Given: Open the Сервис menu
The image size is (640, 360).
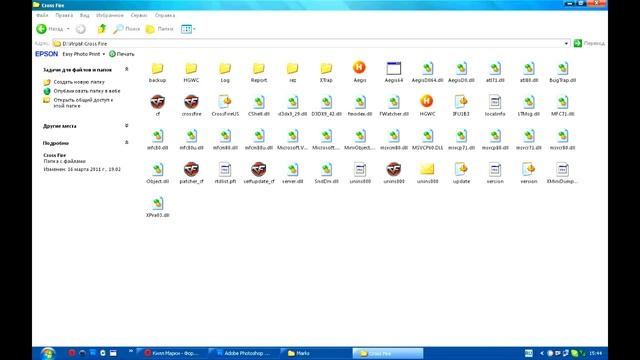Looking at the screenshot, I should point(139,15).
